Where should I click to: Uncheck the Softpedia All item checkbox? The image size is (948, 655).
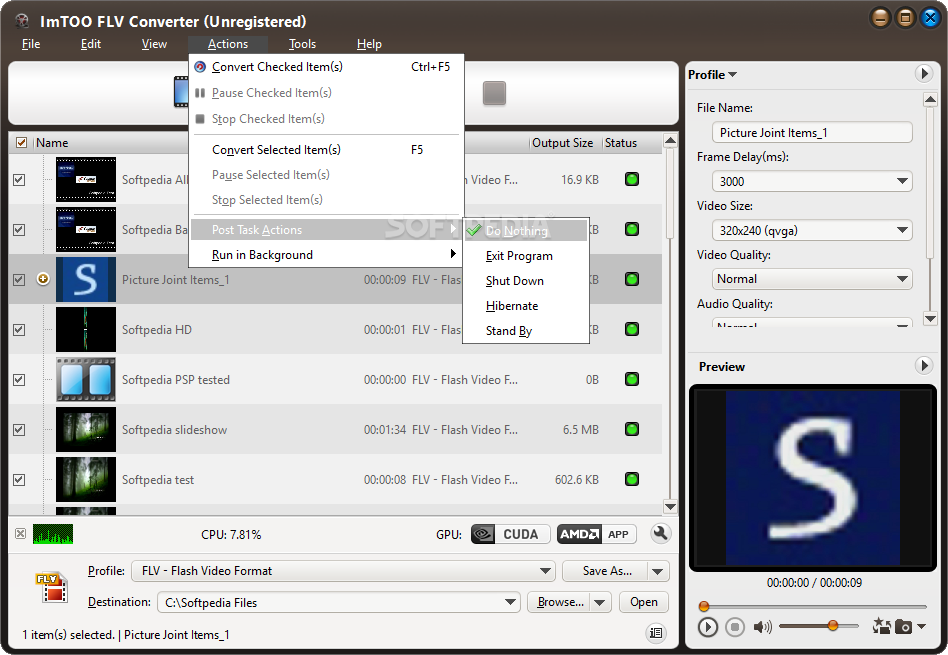[19, 180]
